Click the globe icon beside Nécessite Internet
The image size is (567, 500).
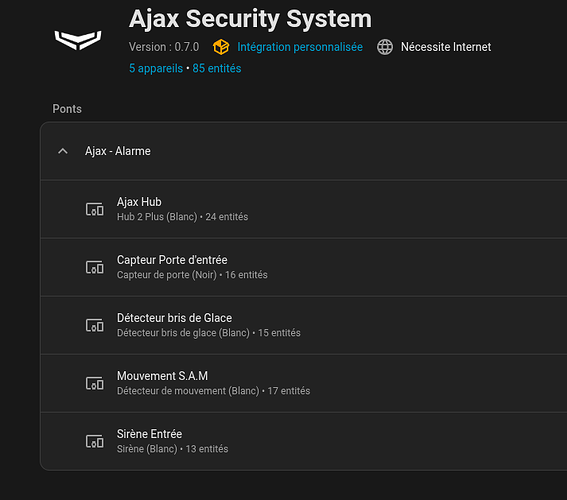tap(385, 47)
